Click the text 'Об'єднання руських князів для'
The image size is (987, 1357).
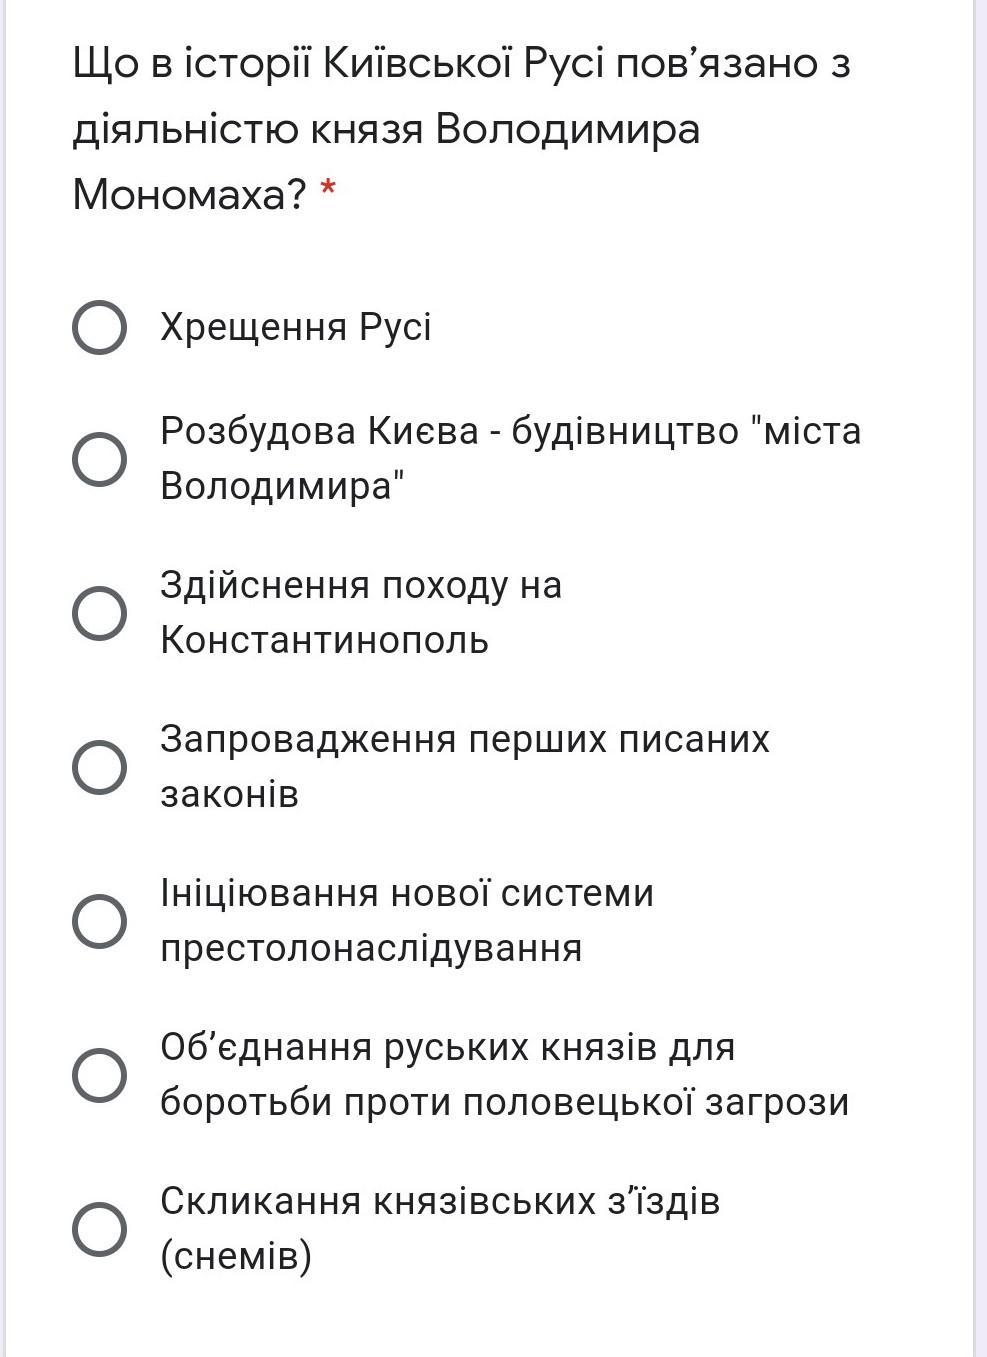[448, 1047]
